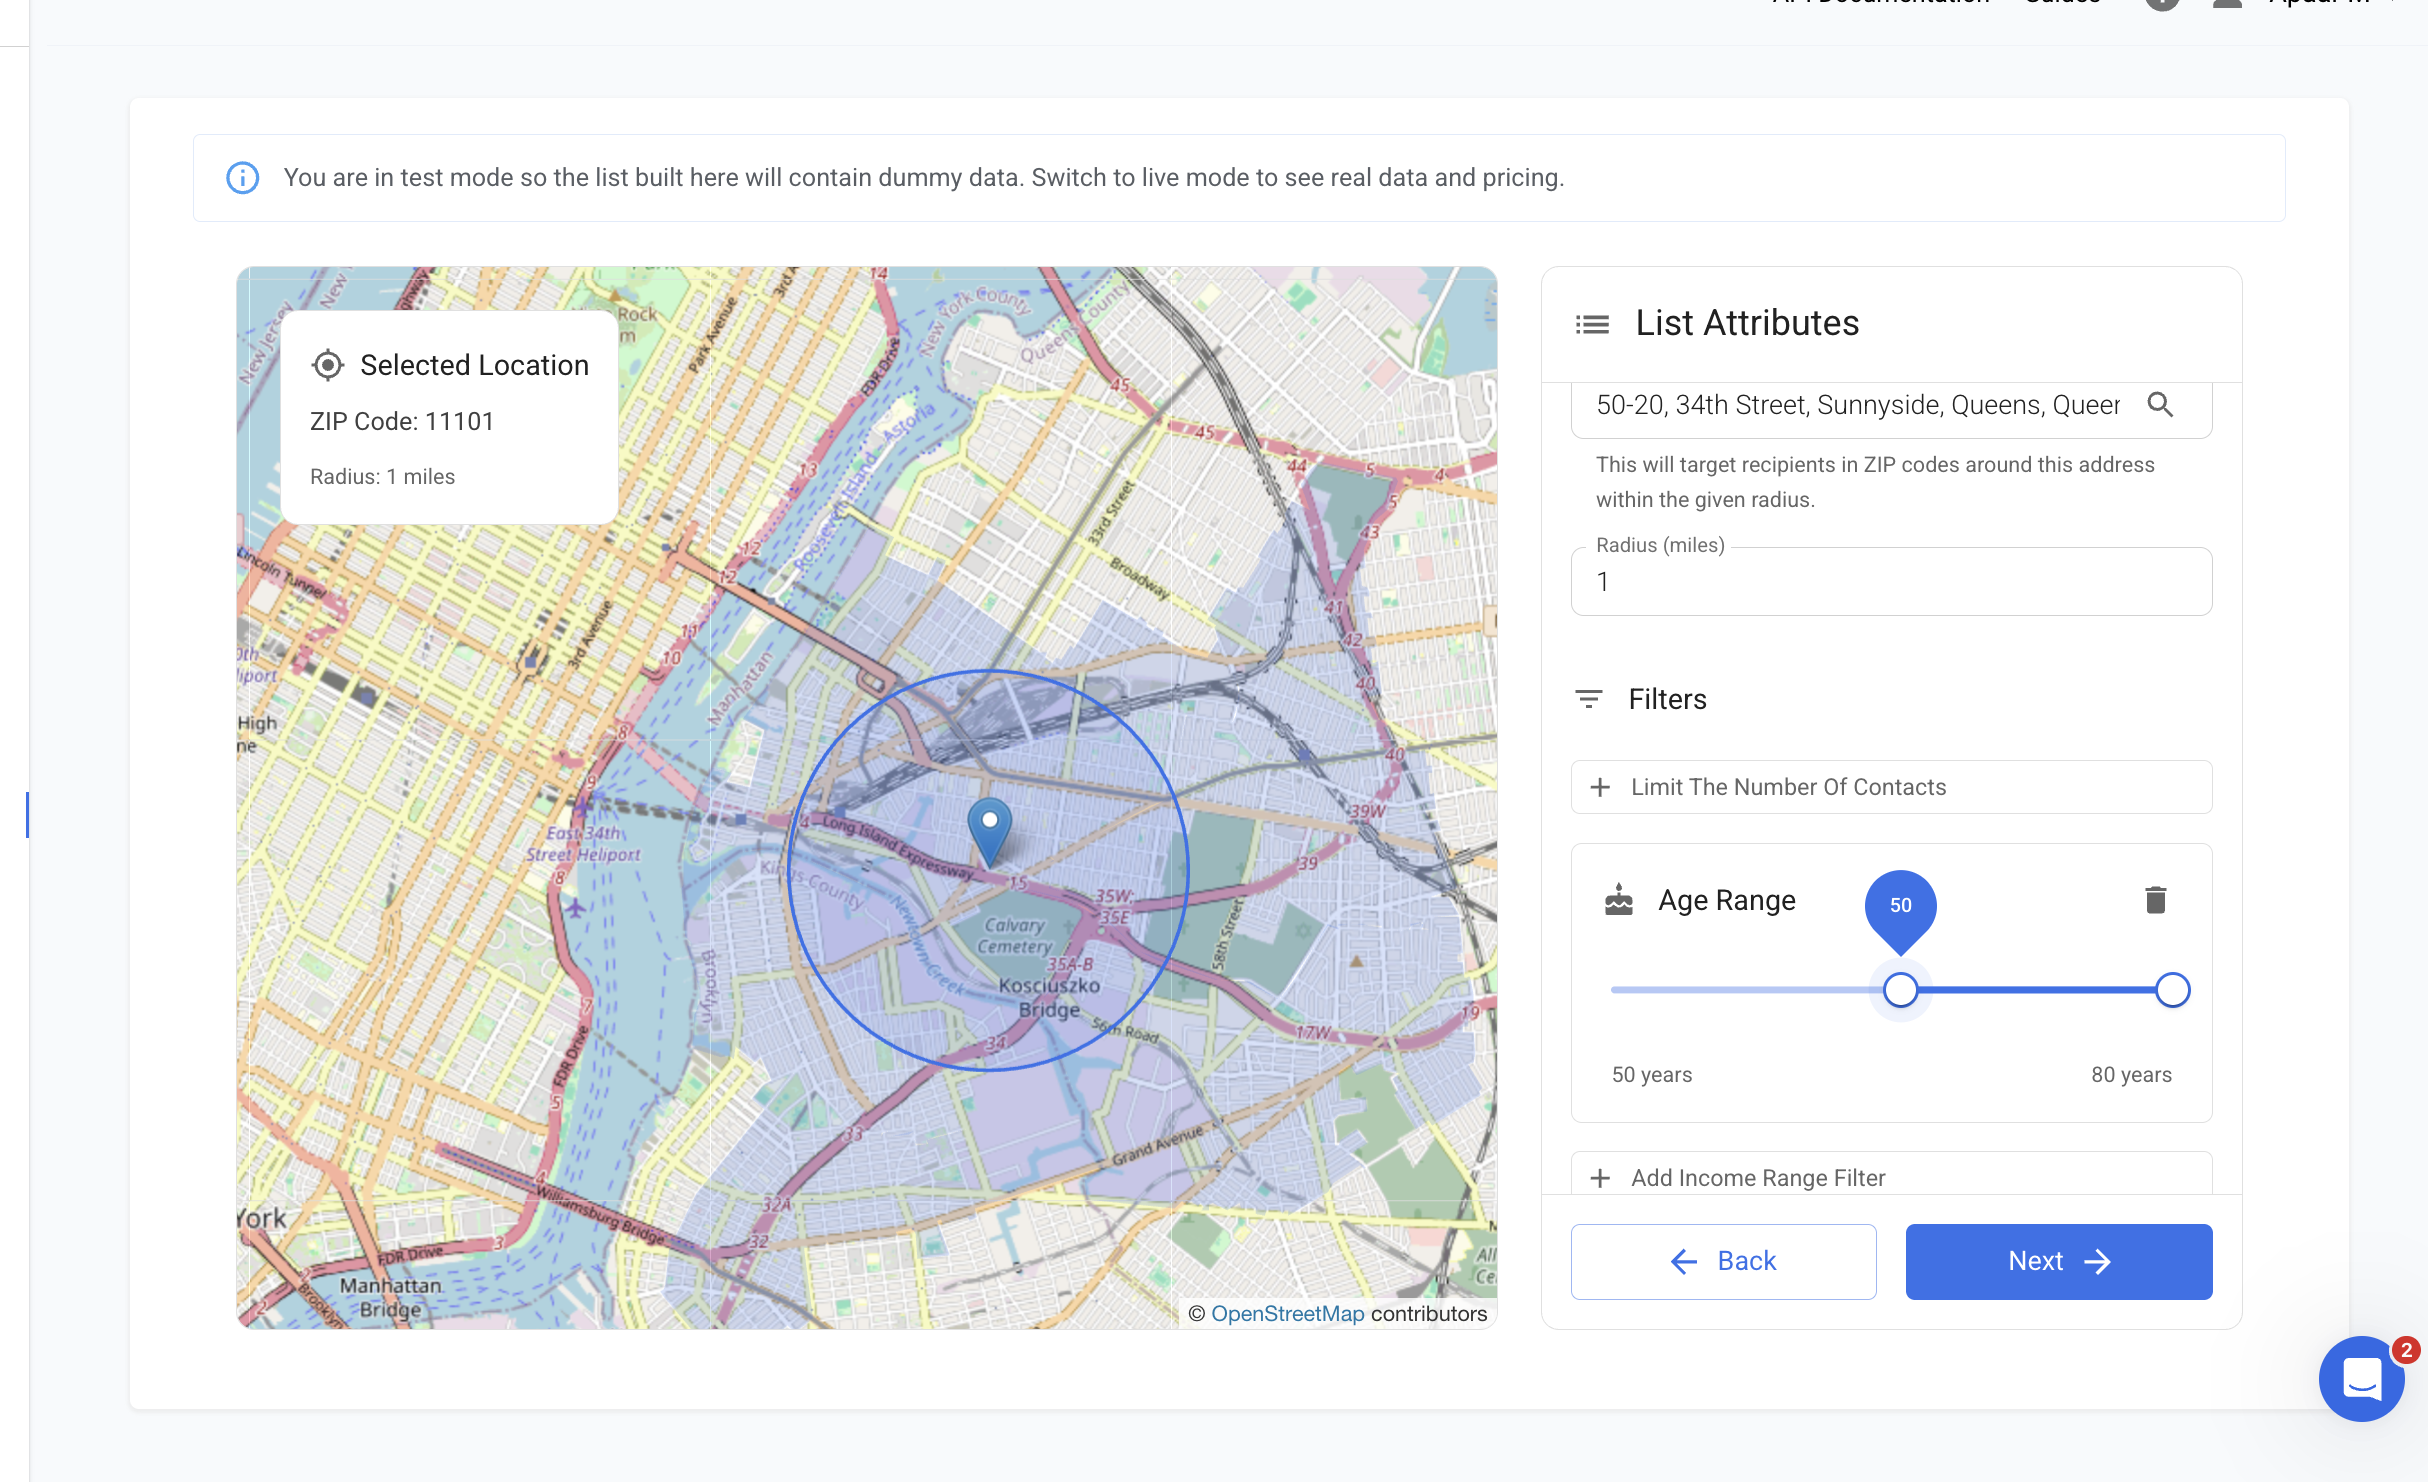Click the Filters funnel icon
This screenshot has width=2428, height=1482.
coord(1588,699)
